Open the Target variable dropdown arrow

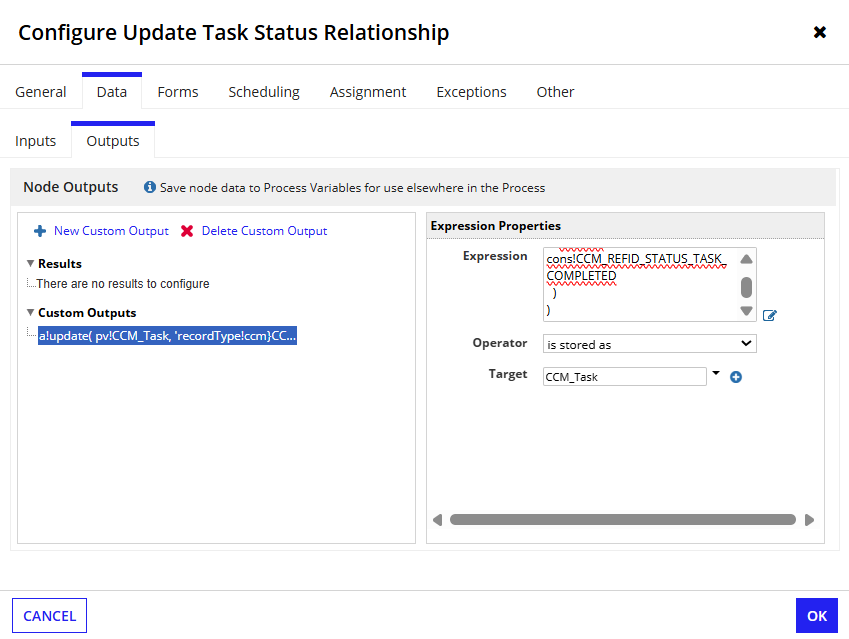(x=716, y=373)
